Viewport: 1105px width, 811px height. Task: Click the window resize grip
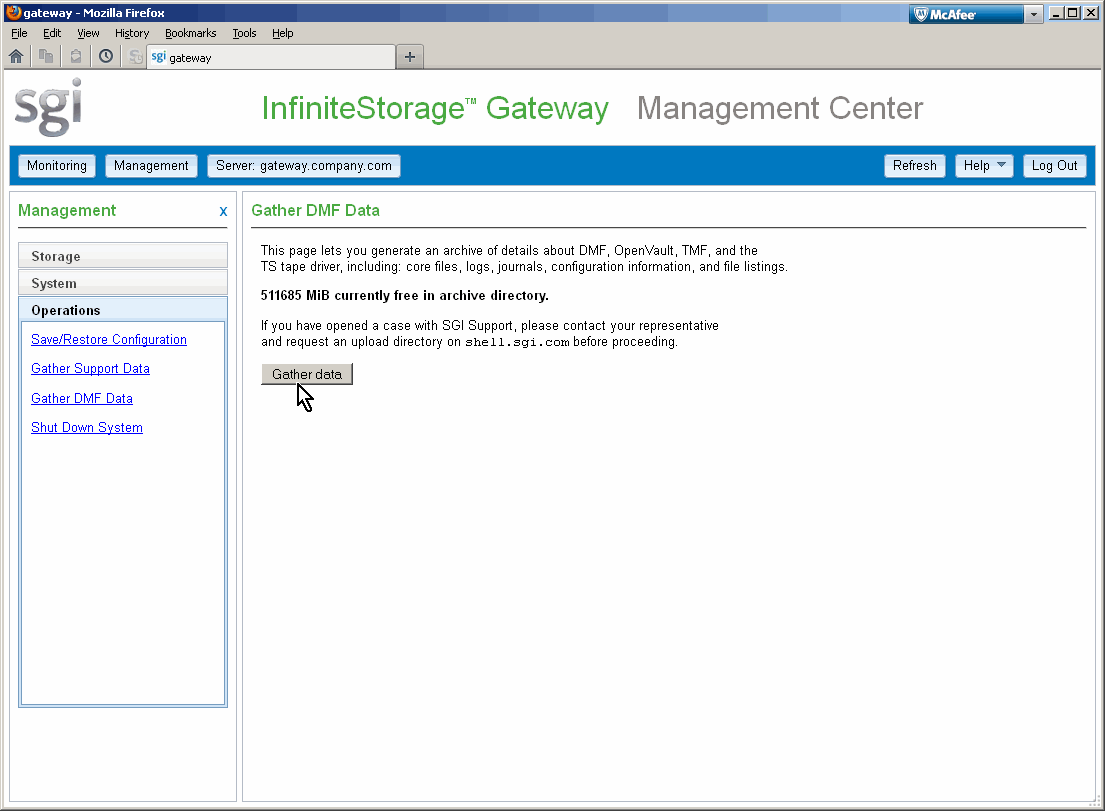1094,800
